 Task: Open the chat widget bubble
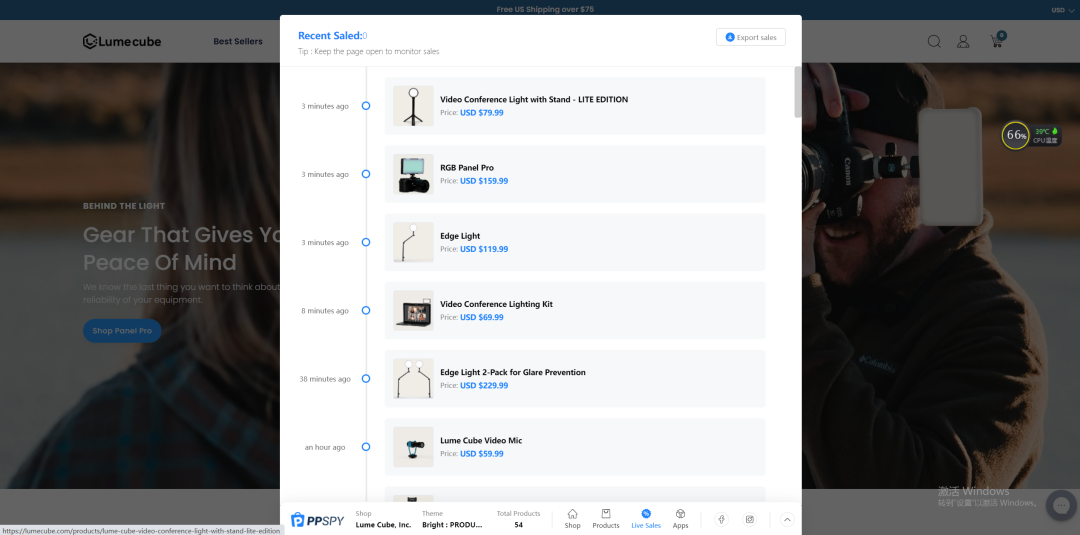(1062, 505)
